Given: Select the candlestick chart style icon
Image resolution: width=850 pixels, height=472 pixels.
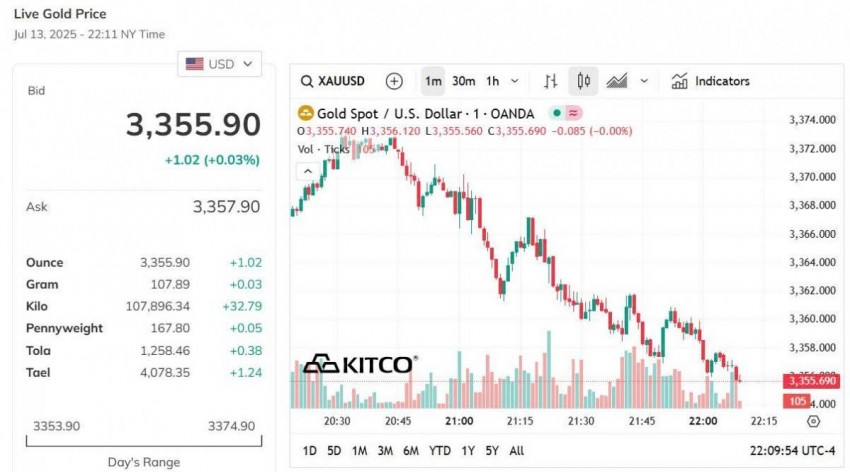Looking at the screenshot, I should tap(583, 81).
